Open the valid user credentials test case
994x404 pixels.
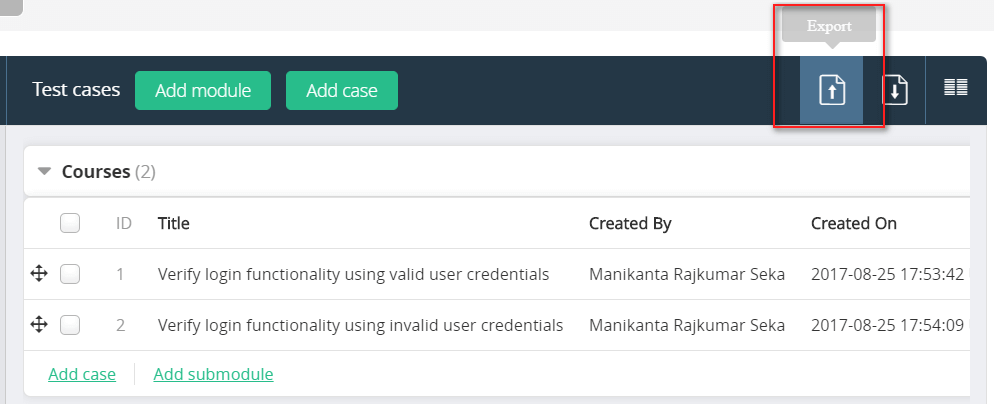(353, 274)
